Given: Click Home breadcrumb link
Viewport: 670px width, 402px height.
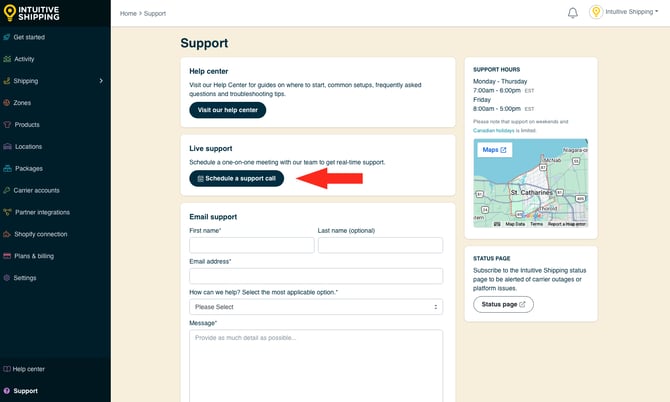Looking at the screenshot, I should pos(128,14).
